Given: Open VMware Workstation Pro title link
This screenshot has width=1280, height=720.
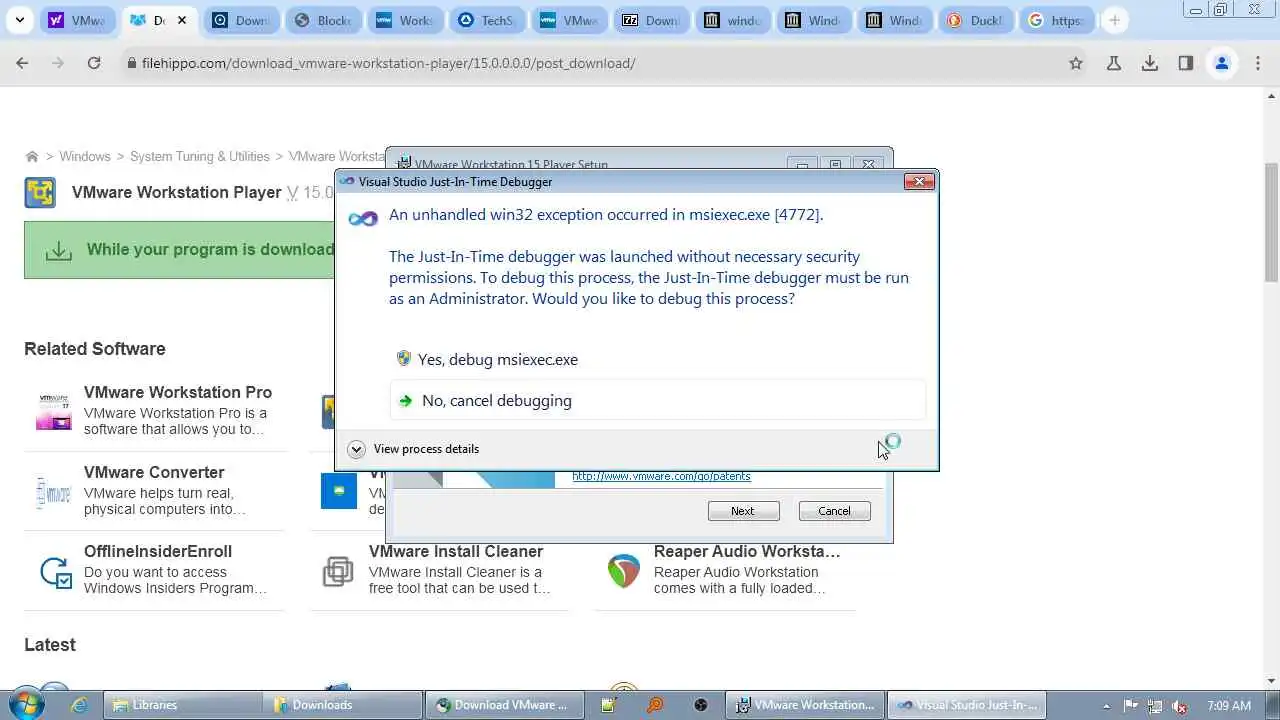Looking at the screenshot, I should pyautogui.click(x=178, y=392).
